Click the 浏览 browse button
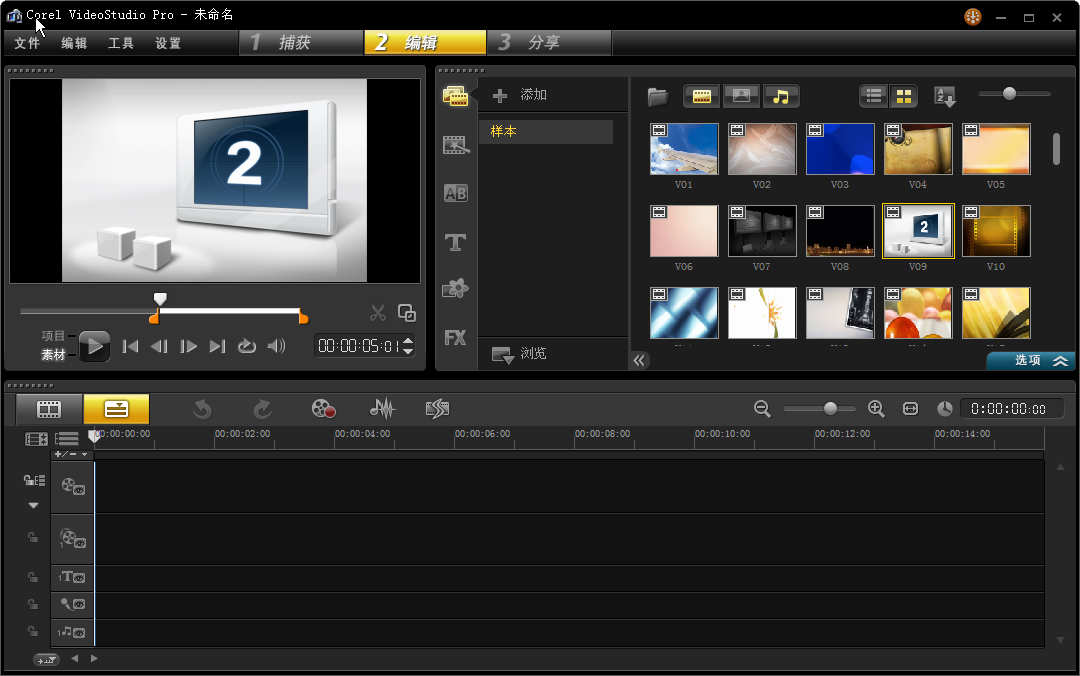 520,354
